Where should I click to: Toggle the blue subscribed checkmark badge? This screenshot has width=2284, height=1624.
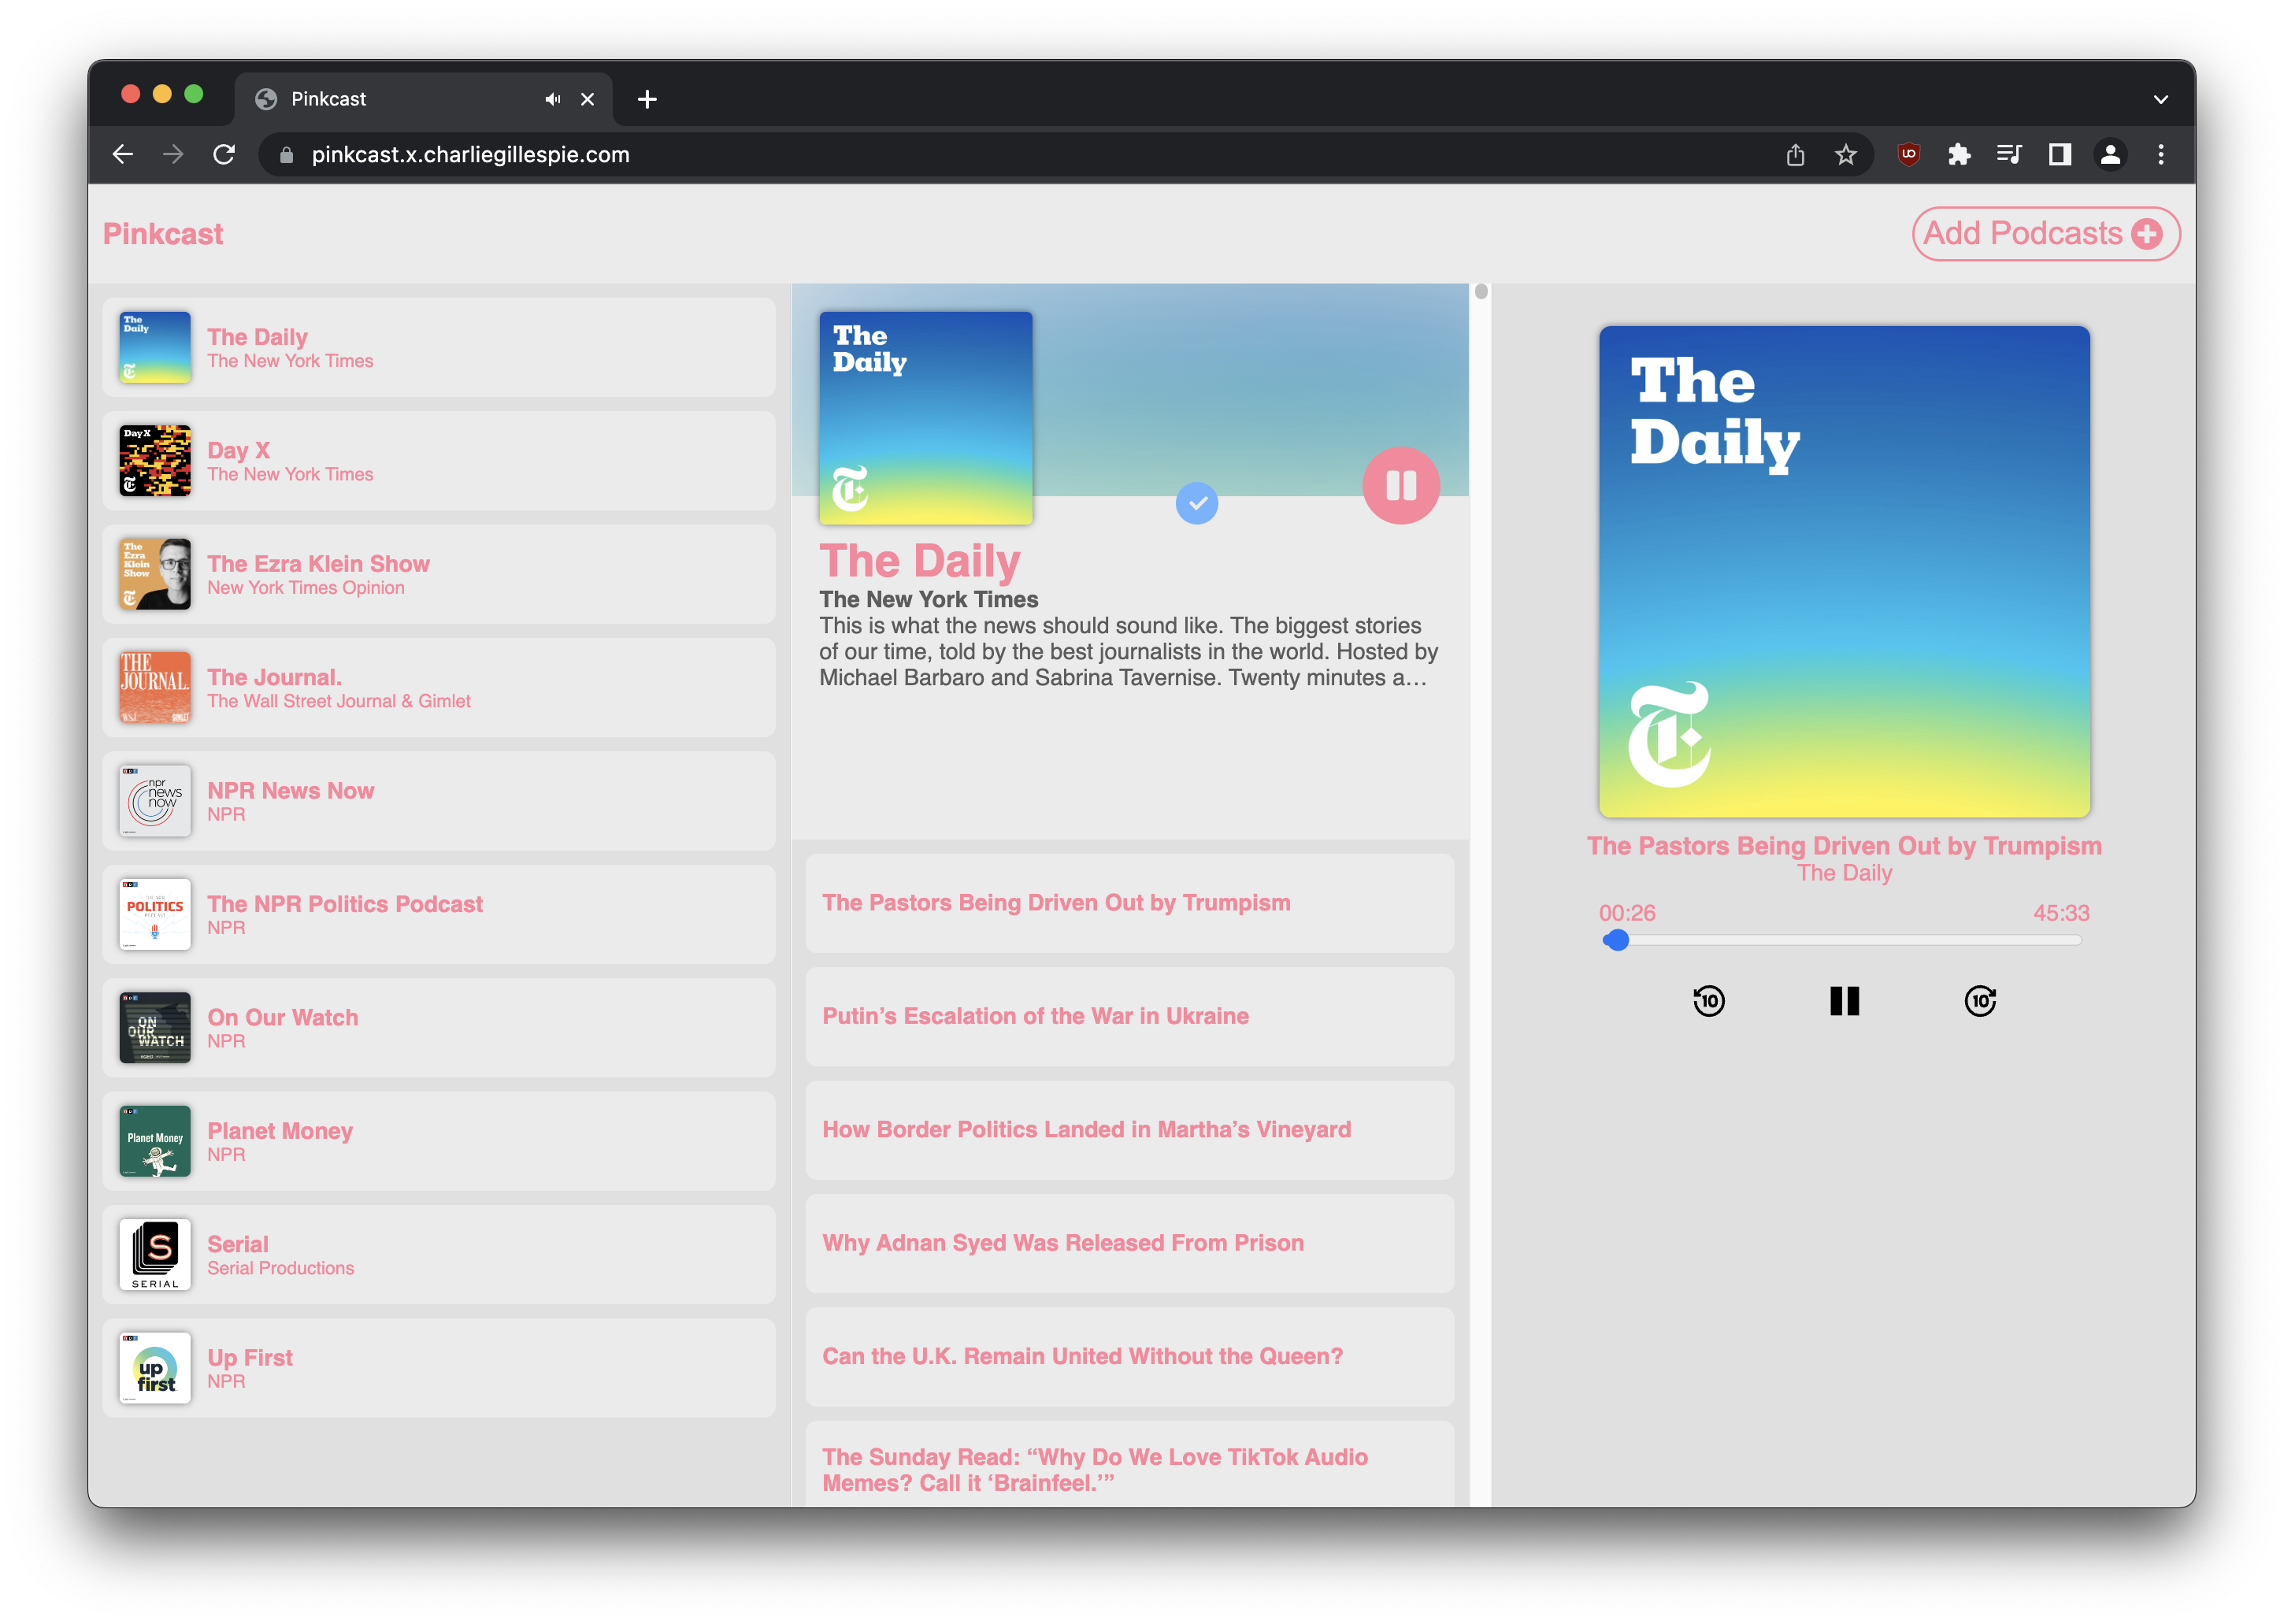tap(1196, 503)
